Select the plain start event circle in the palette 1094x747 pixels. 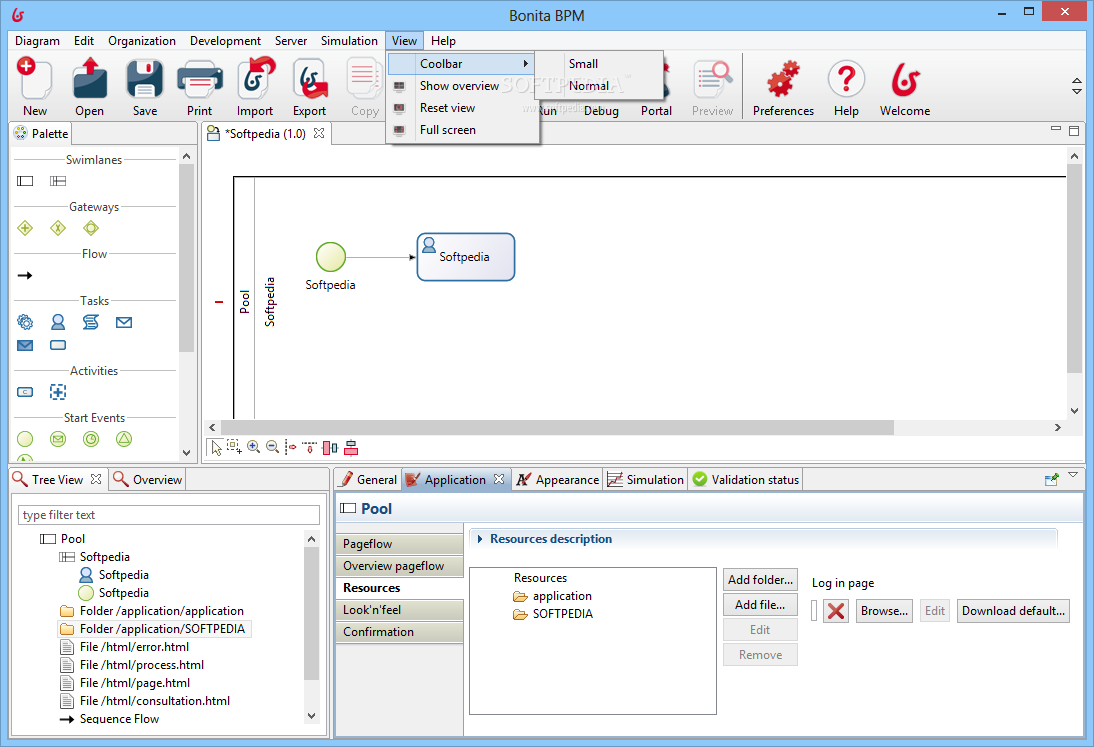25,439
